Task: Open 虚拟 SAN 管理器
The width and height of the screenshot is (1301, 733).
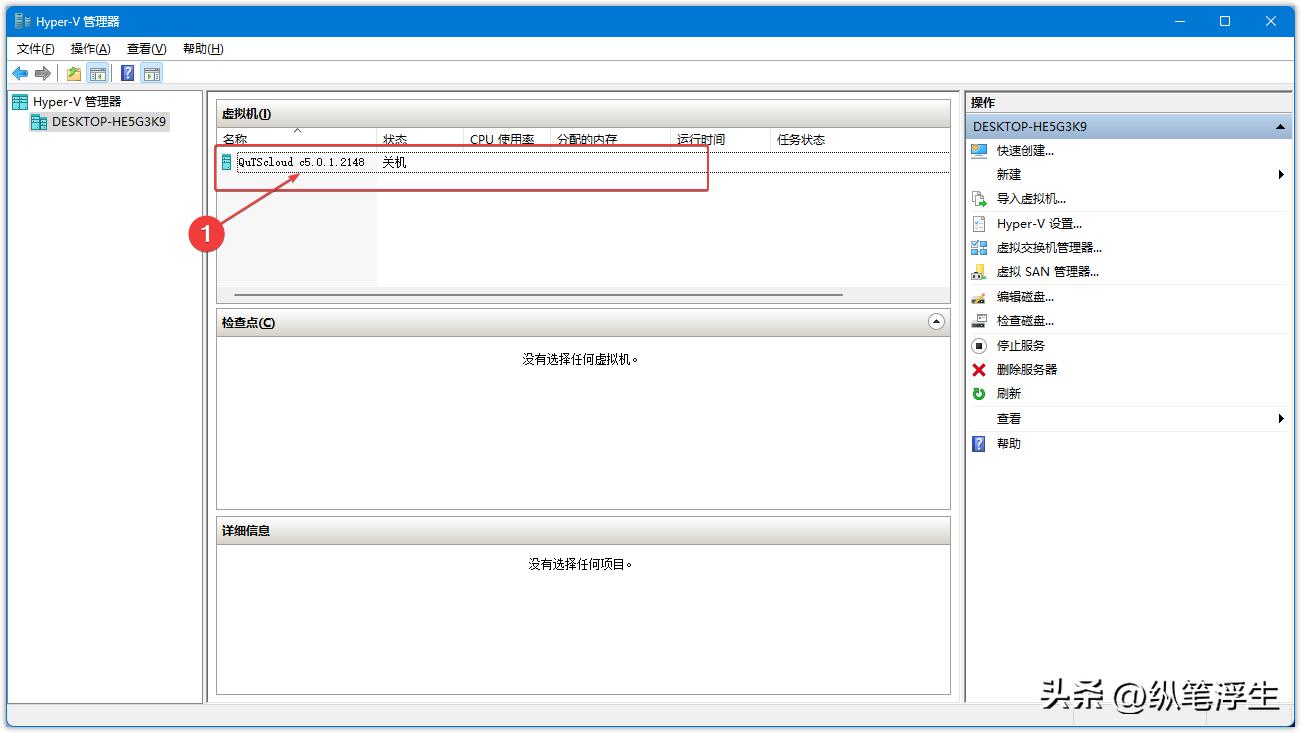Action: coord(1047,272)
